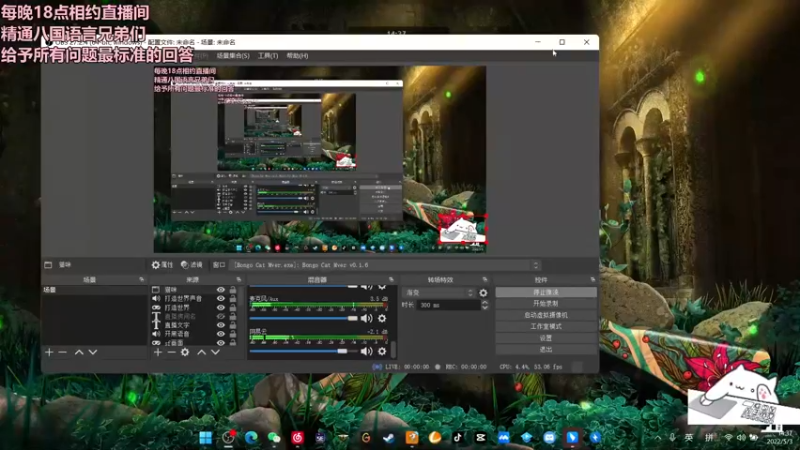Show hidden icons in the system tray

click(658, 438)
